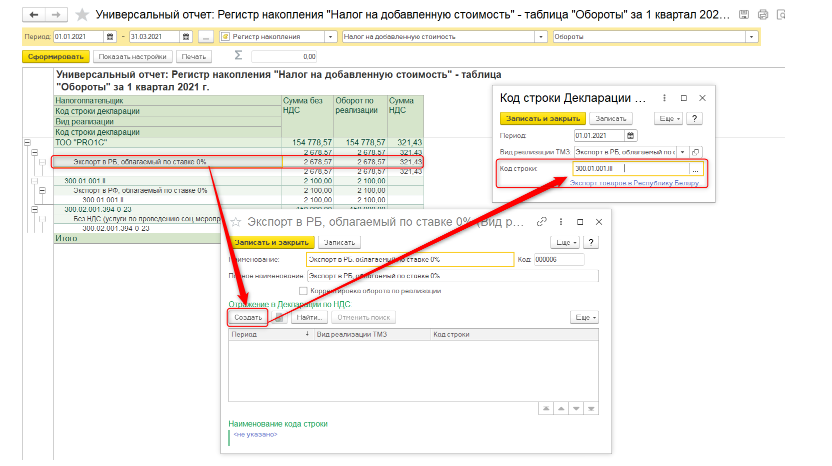Click the link icon in Экспорт в РБ dialog
This screenshot has height=466, width=832.
pos(541,221)
